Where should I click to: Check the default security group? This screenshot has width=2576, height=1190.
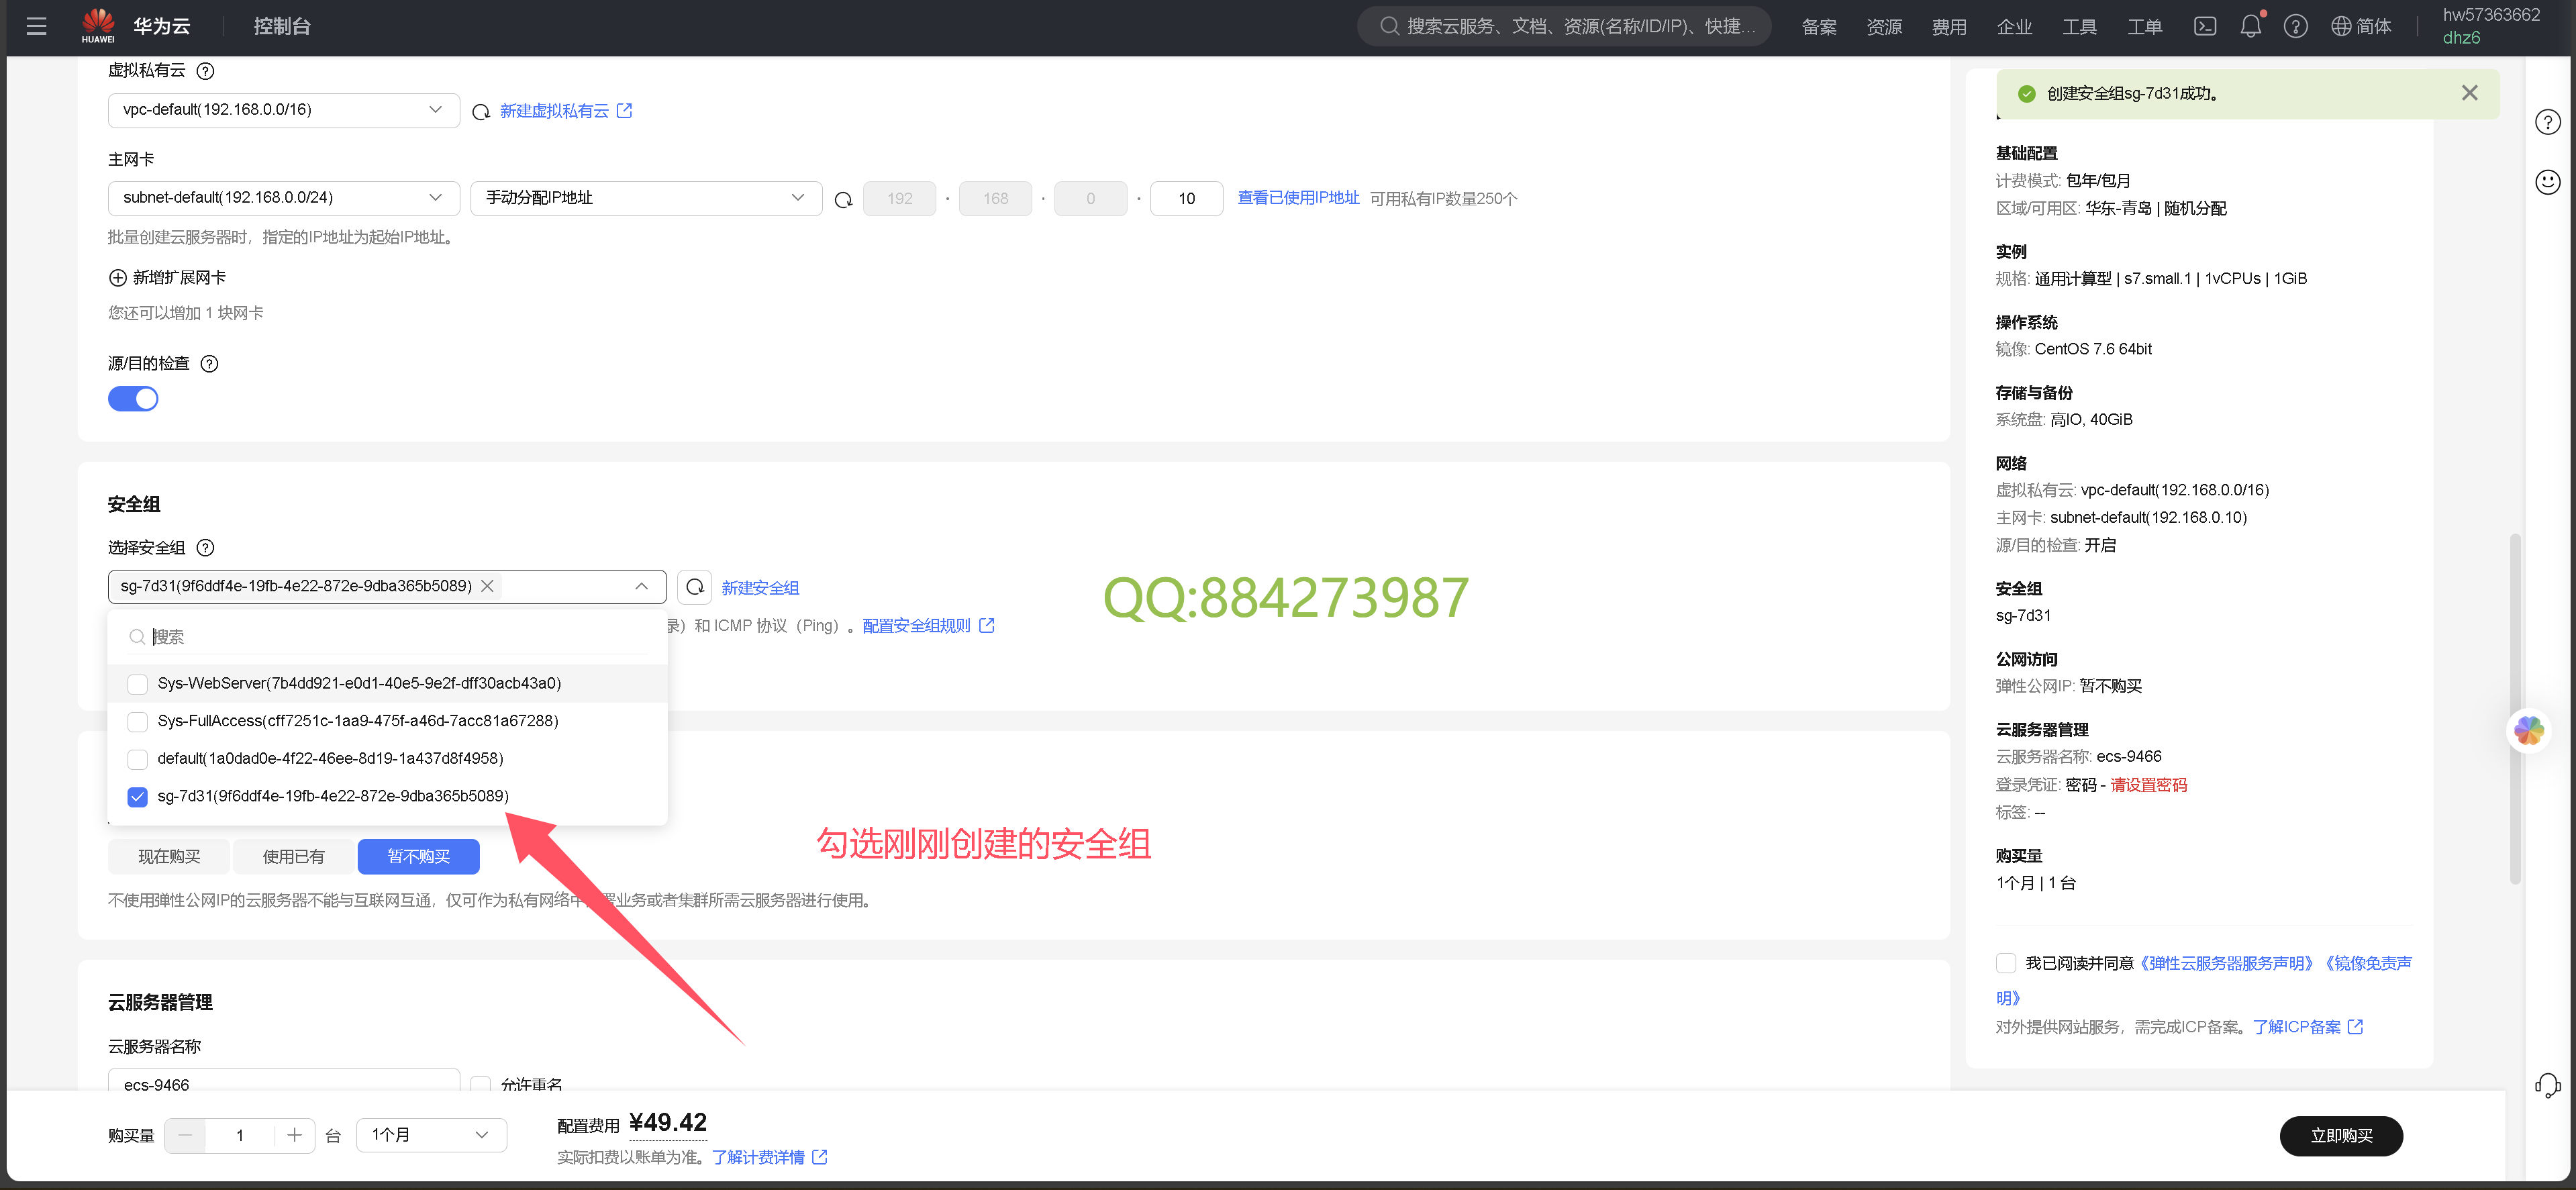[x=138, y=759]
